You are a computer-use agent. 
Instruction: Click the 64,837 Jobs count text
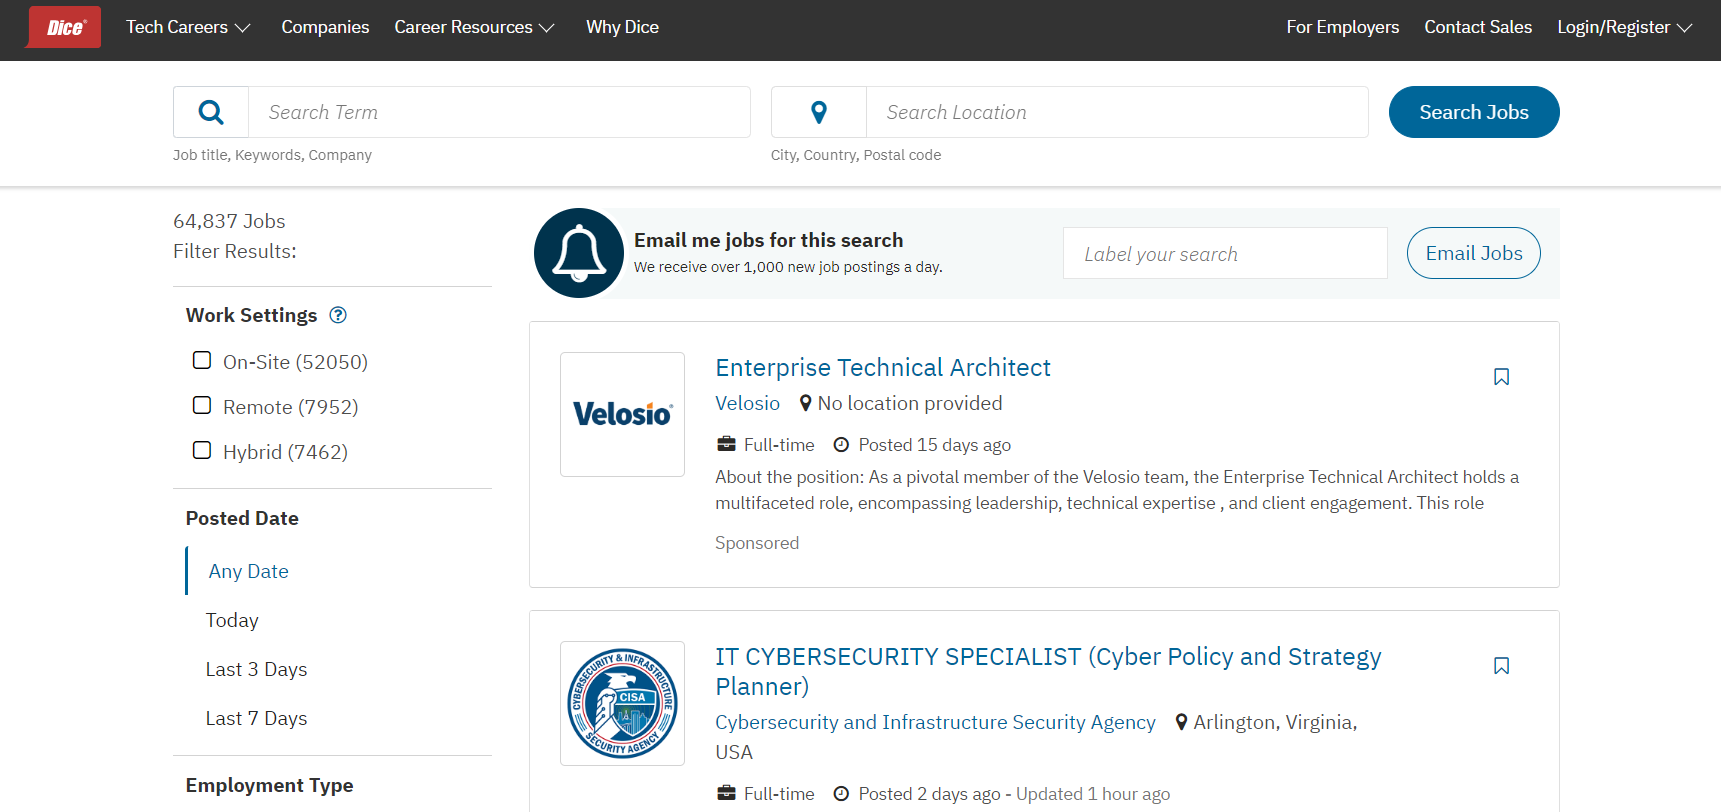(x=229, y=221)
